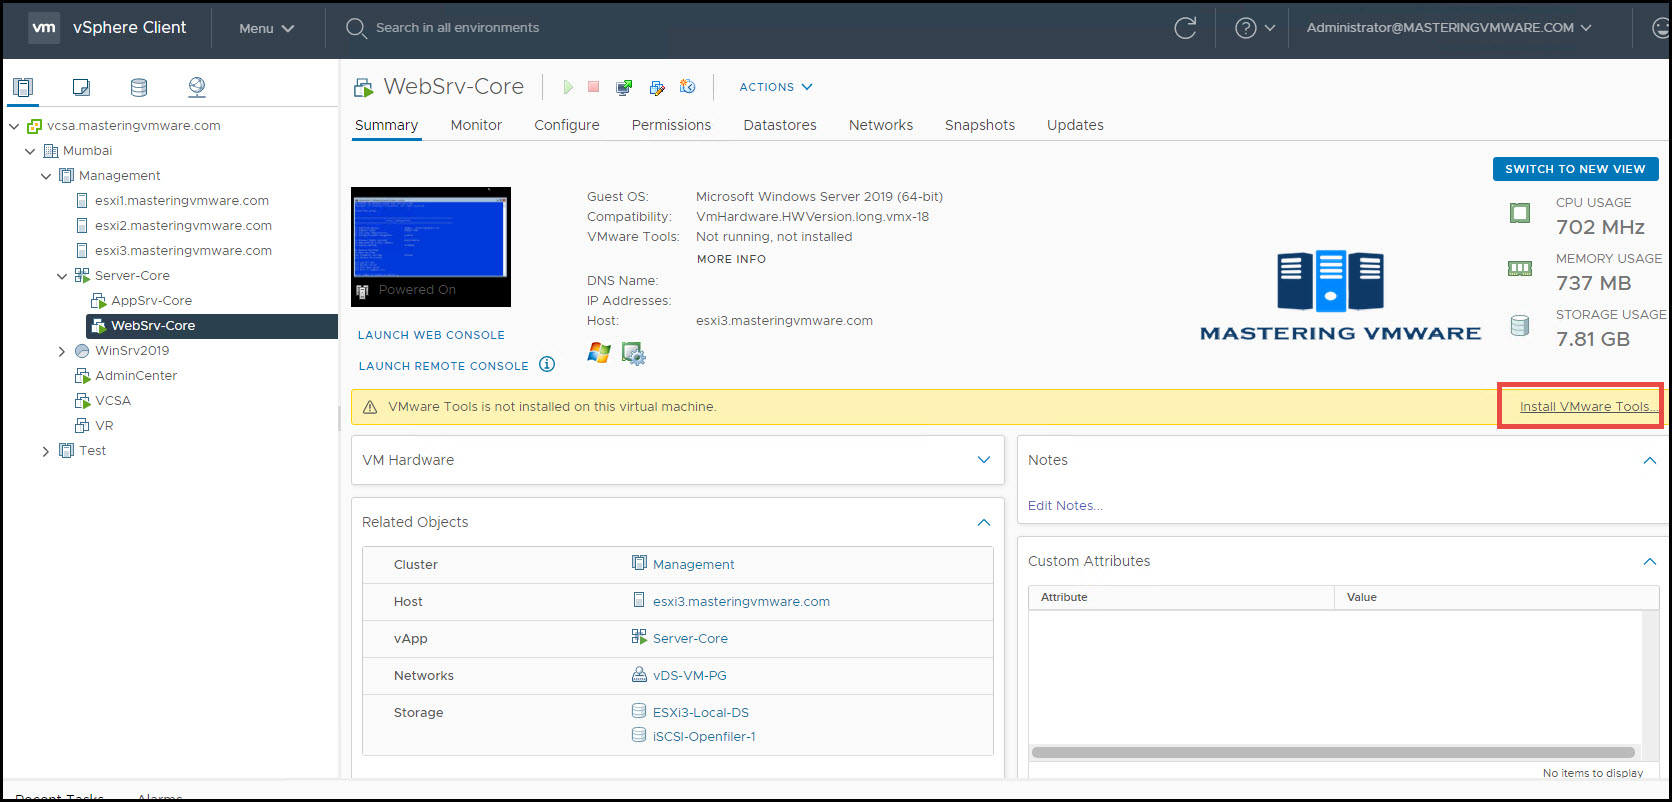1672x802 pixels.
Task: Click Edit Notes link
Action: [1065, 506]
